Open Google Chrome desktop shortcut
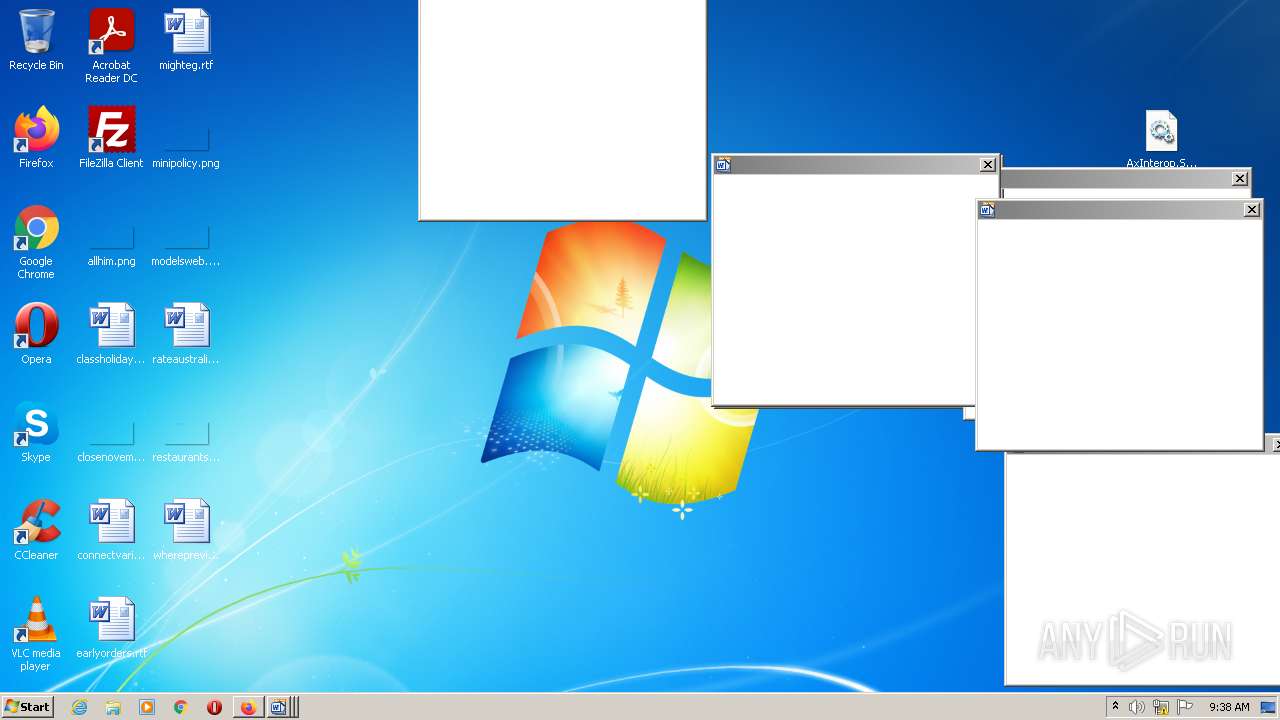Screen dimensions: 1280x720 pos(36,242)
